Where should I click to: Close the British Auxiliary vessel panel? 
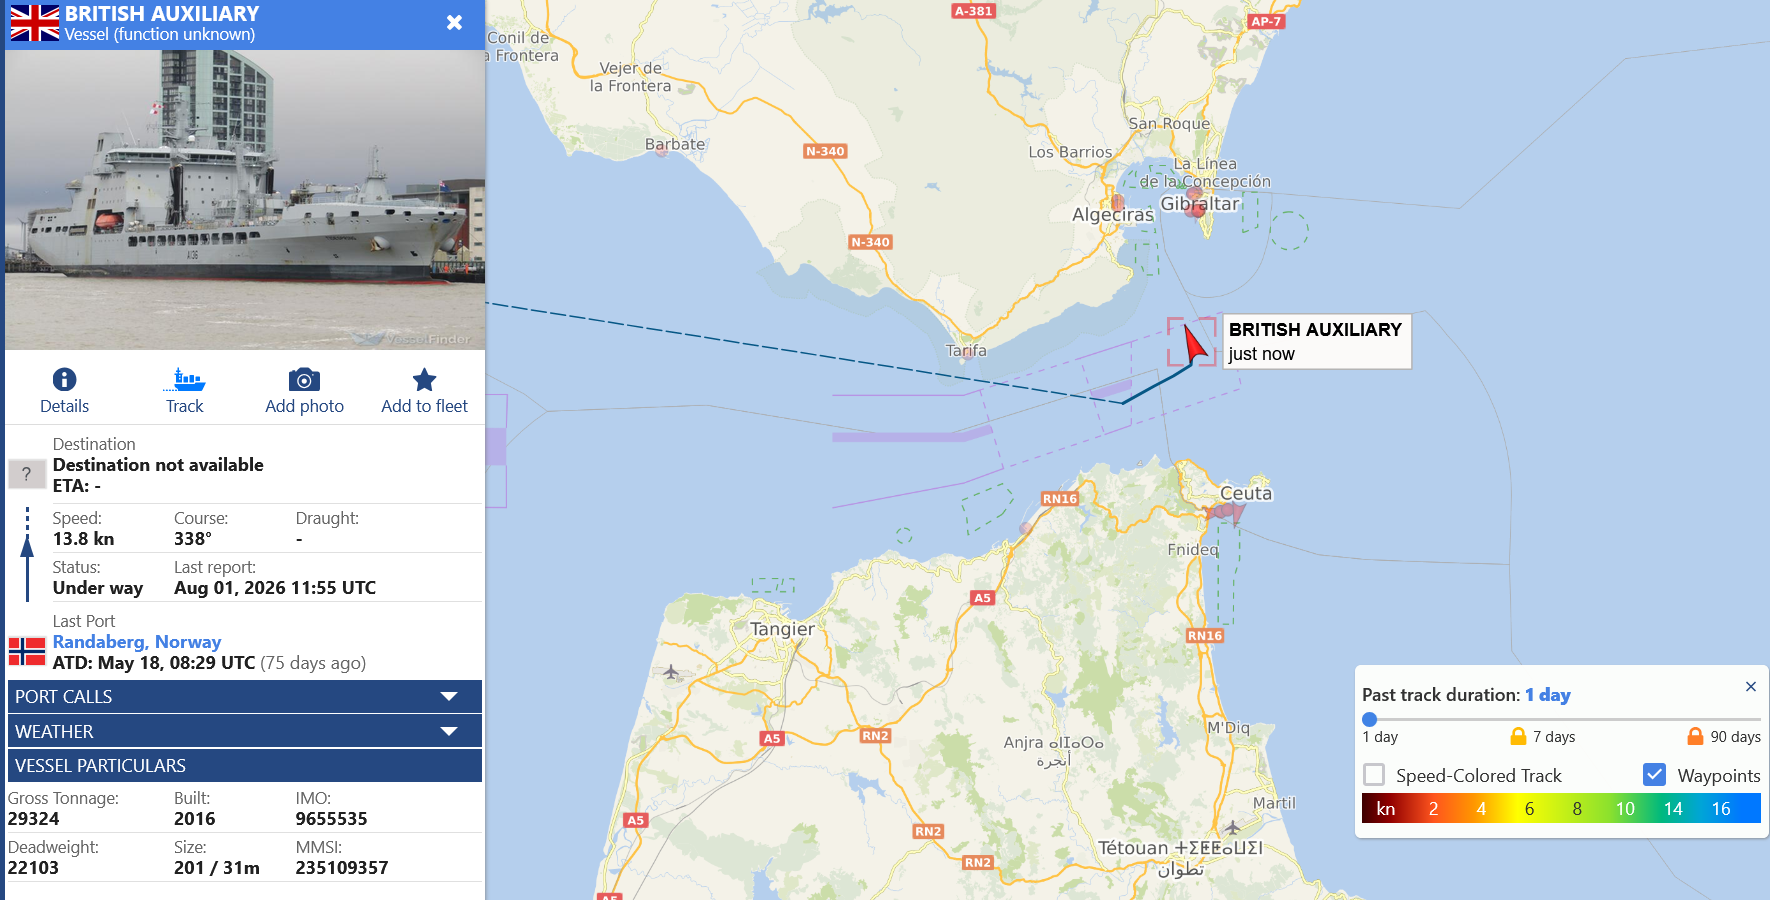454,22
